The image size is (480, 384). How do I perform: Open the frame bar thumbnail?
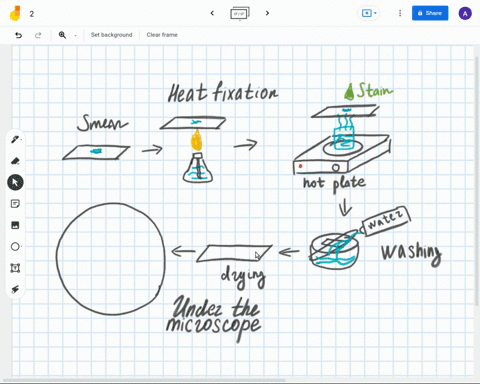click(240, 14)
